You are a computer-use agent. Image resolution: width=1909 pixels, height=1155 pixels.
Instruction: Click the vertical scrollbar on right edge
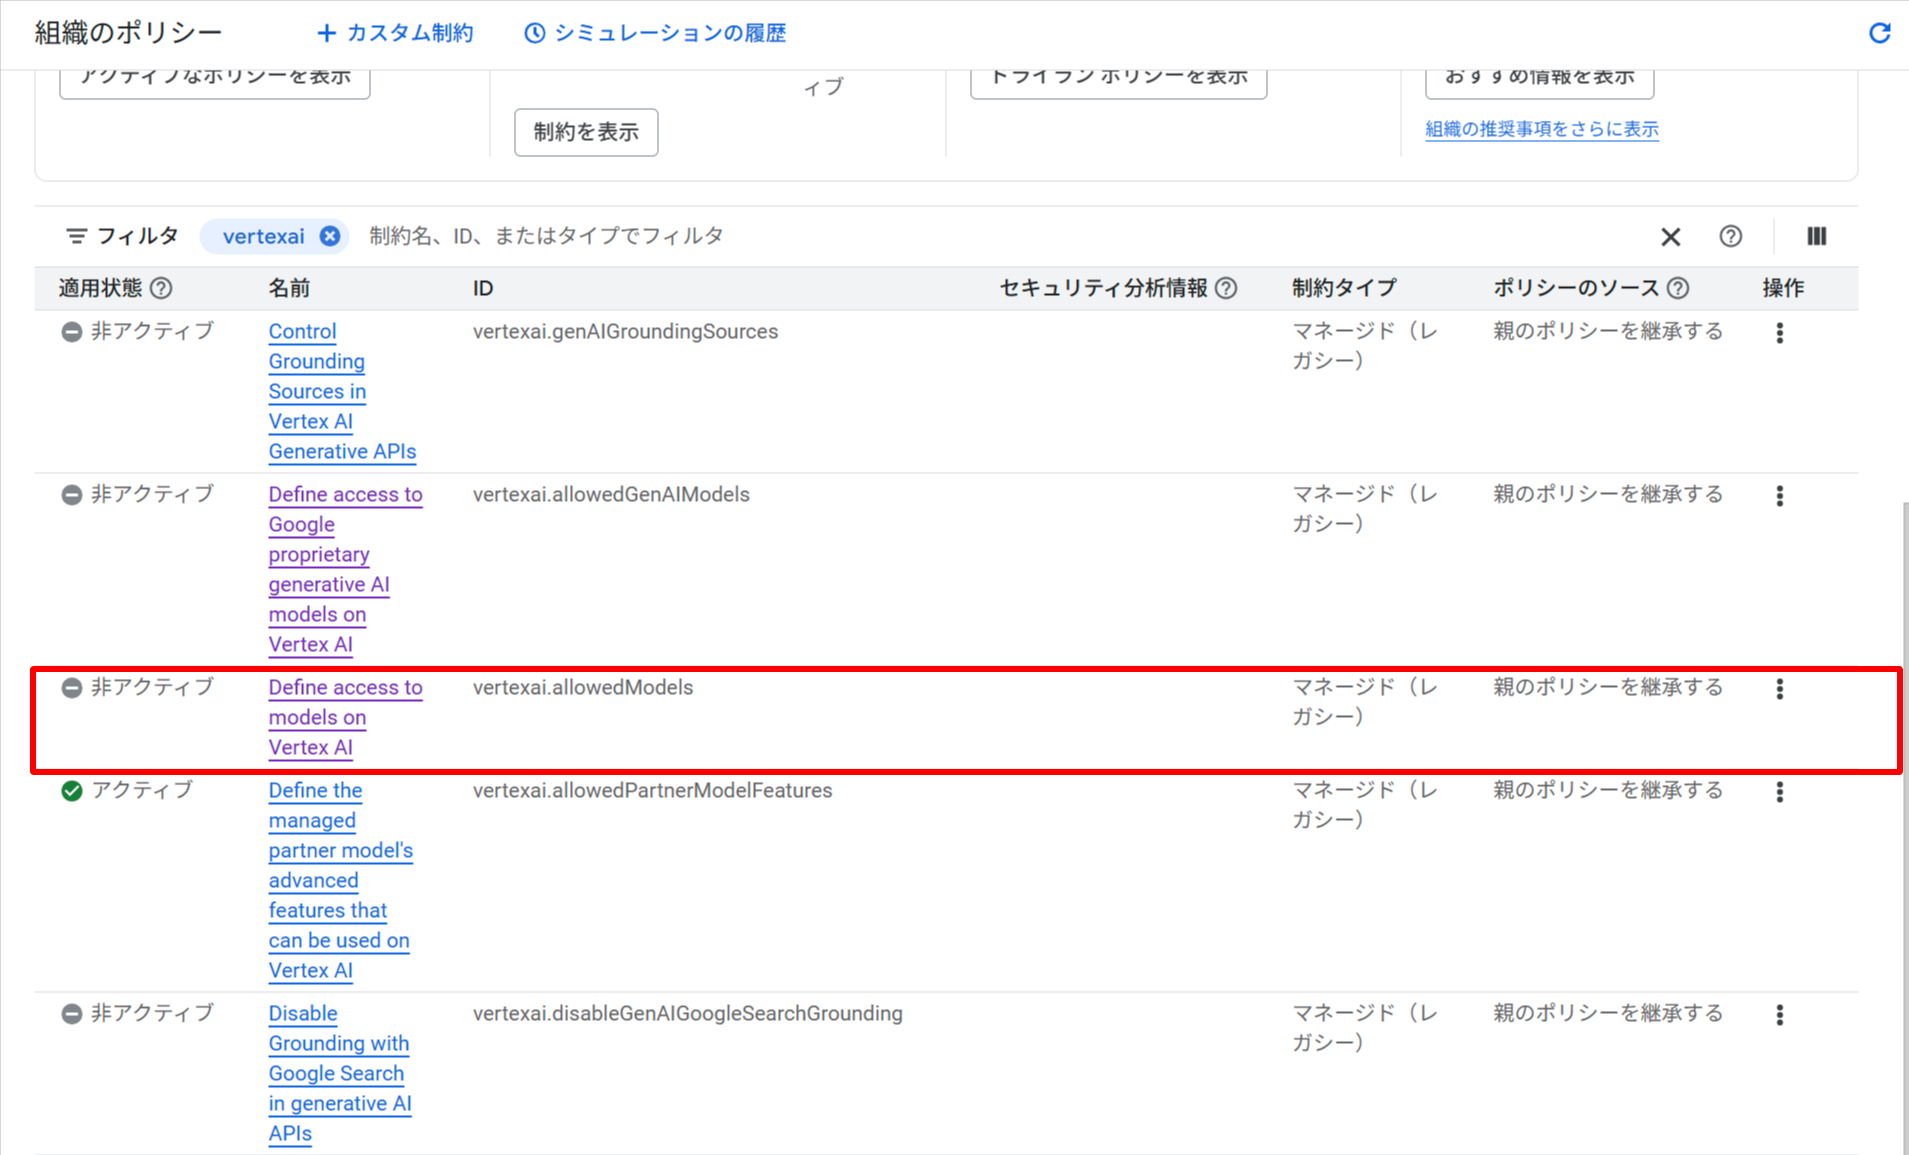click(1903, 800)
